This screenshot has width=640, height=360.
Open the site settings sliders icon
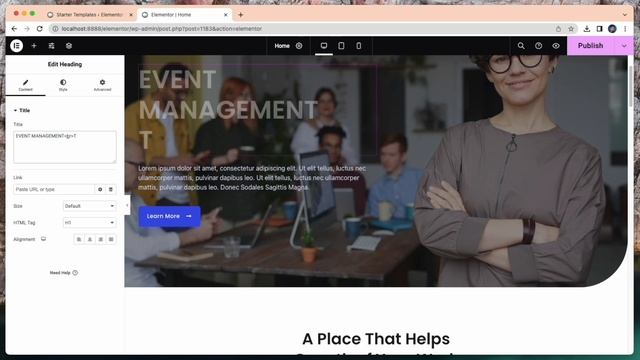tap(51, 46)
